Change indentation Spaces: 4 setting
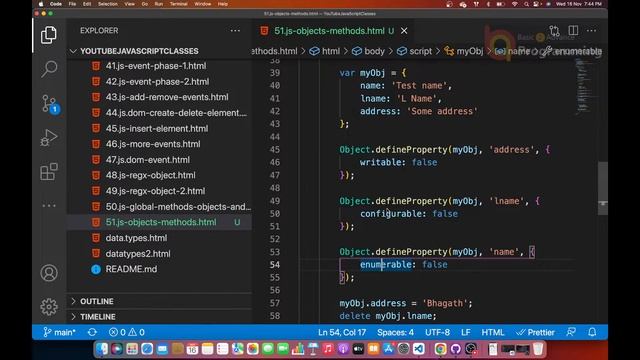Image resolution: width=640 pixels, height=360 pixels. coord(395,332)
